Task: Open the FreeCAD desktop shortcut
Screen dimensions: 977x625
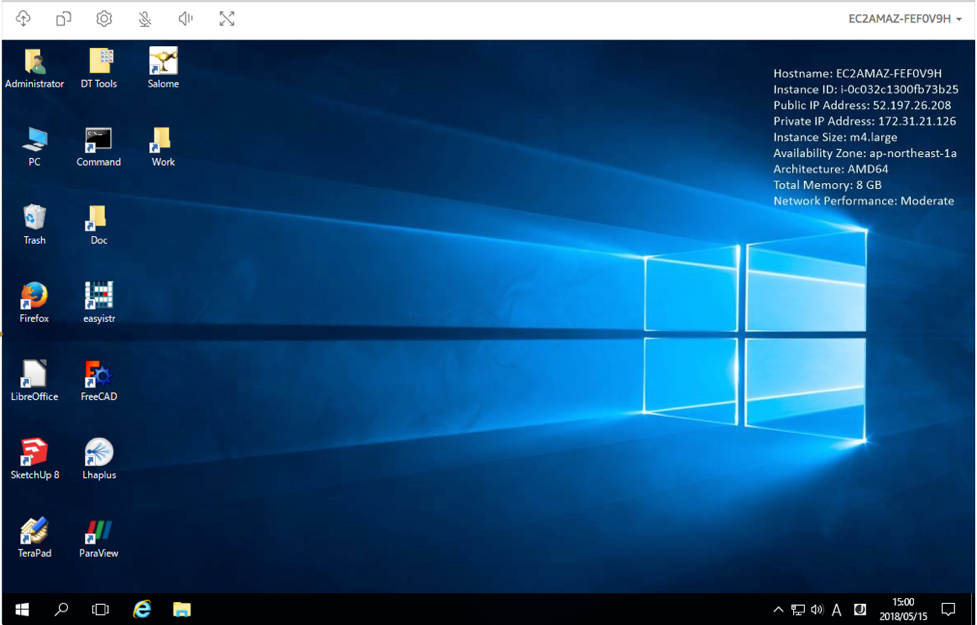Action: [x=98, y=375]
